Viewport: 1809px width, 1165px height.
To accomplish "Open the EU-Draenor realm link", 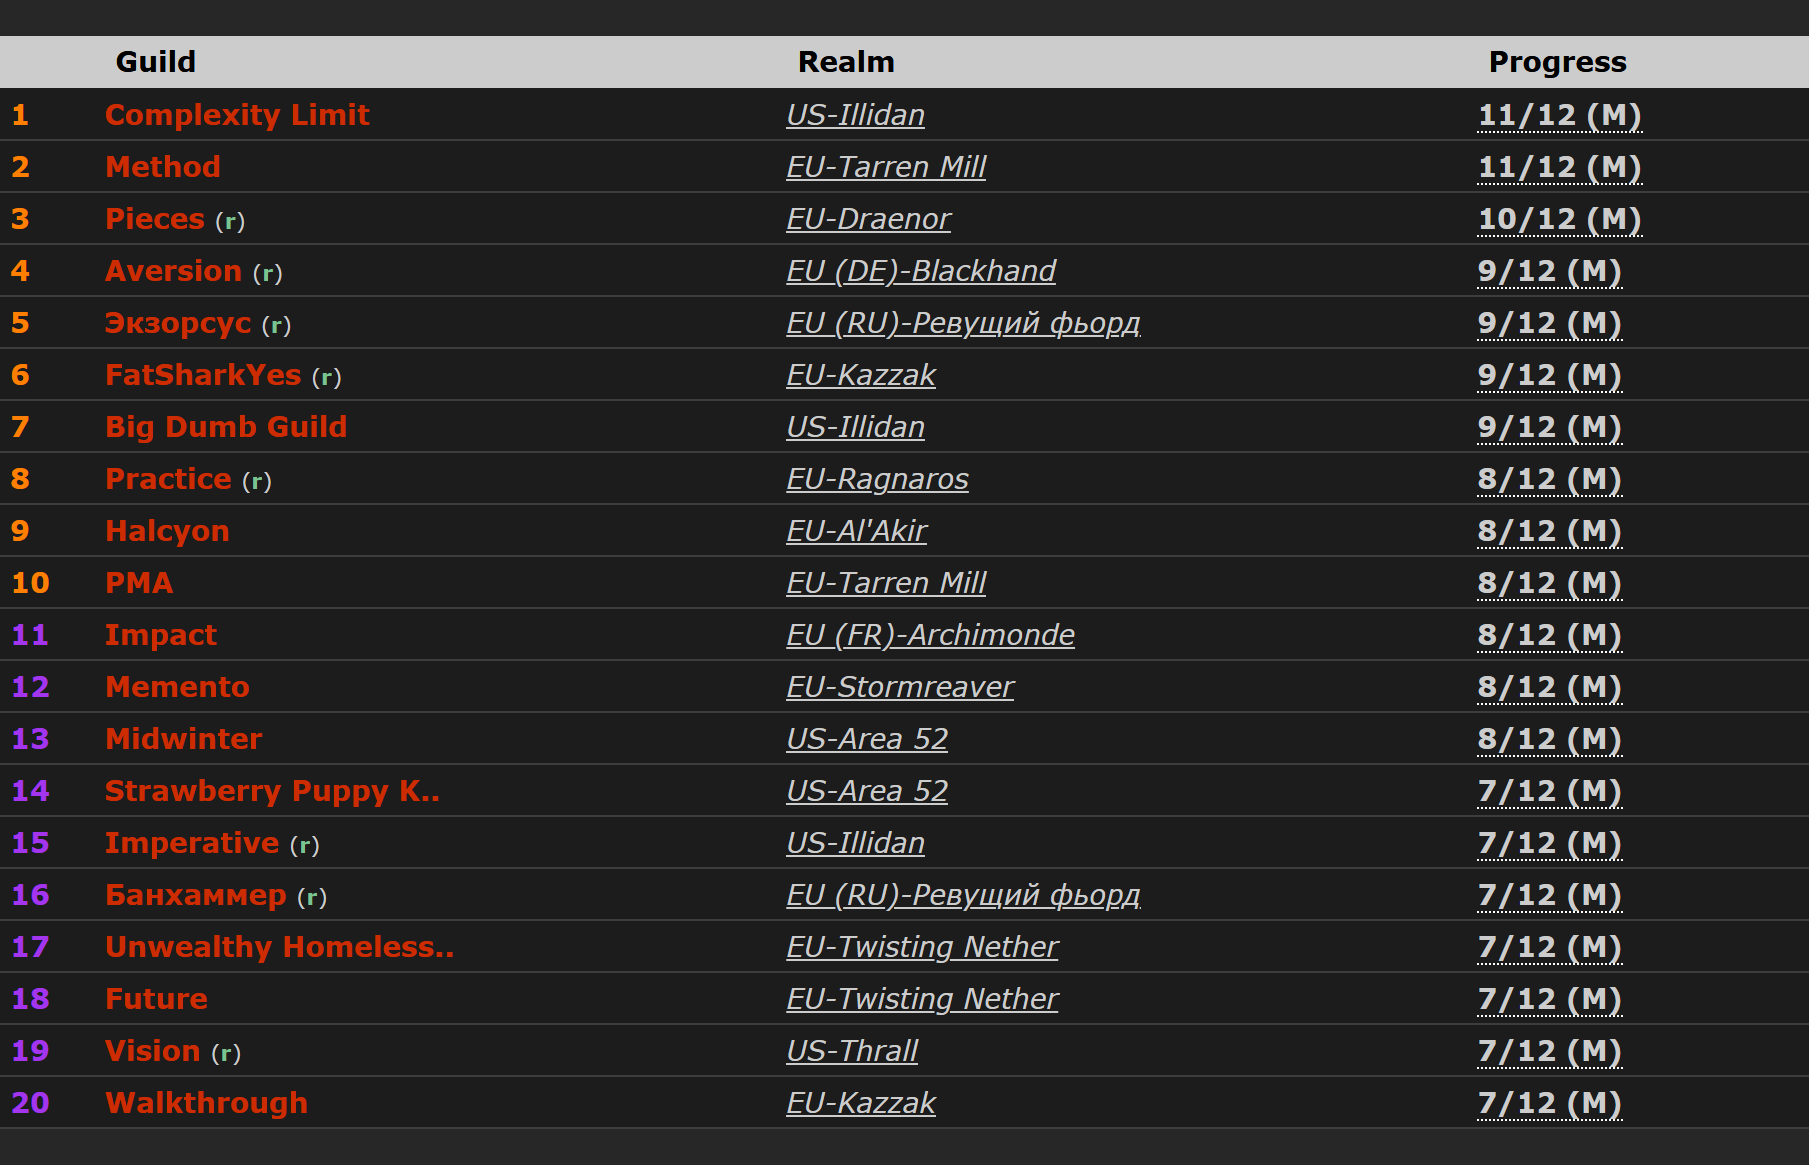I will 868,219.
